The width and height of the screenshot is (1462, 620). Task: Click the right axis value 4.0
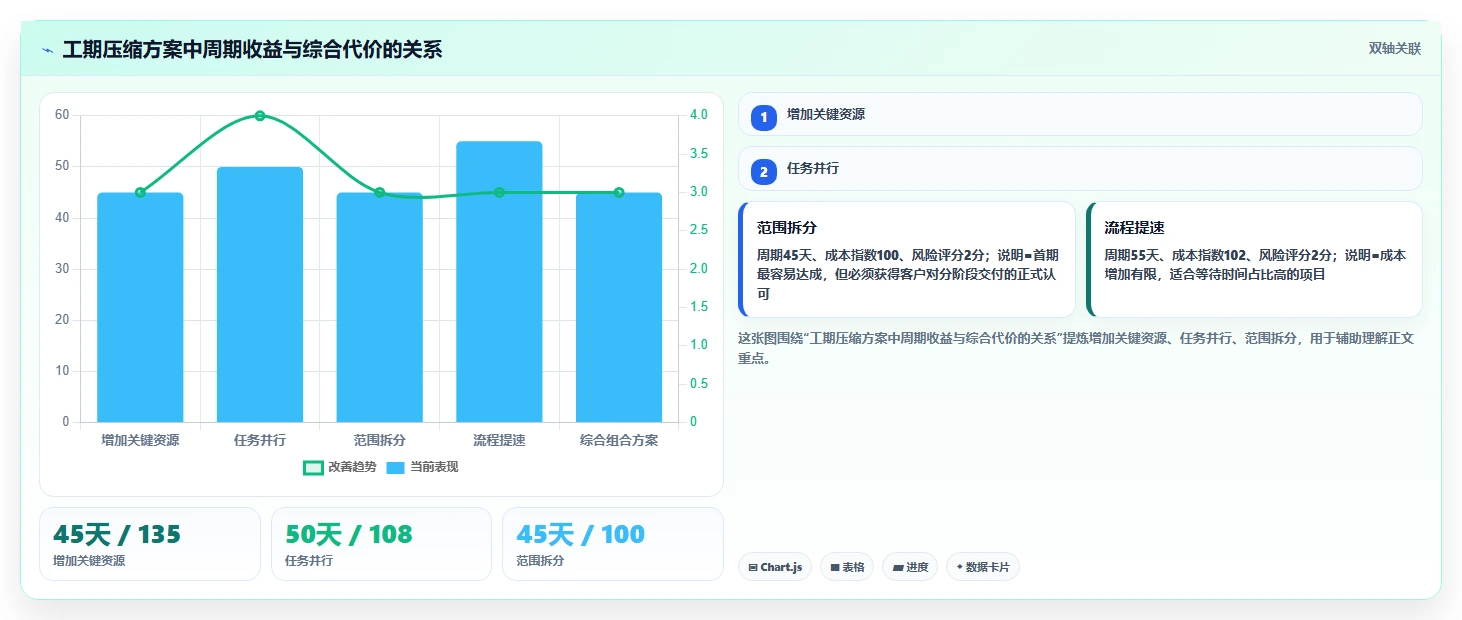(698, 115)
